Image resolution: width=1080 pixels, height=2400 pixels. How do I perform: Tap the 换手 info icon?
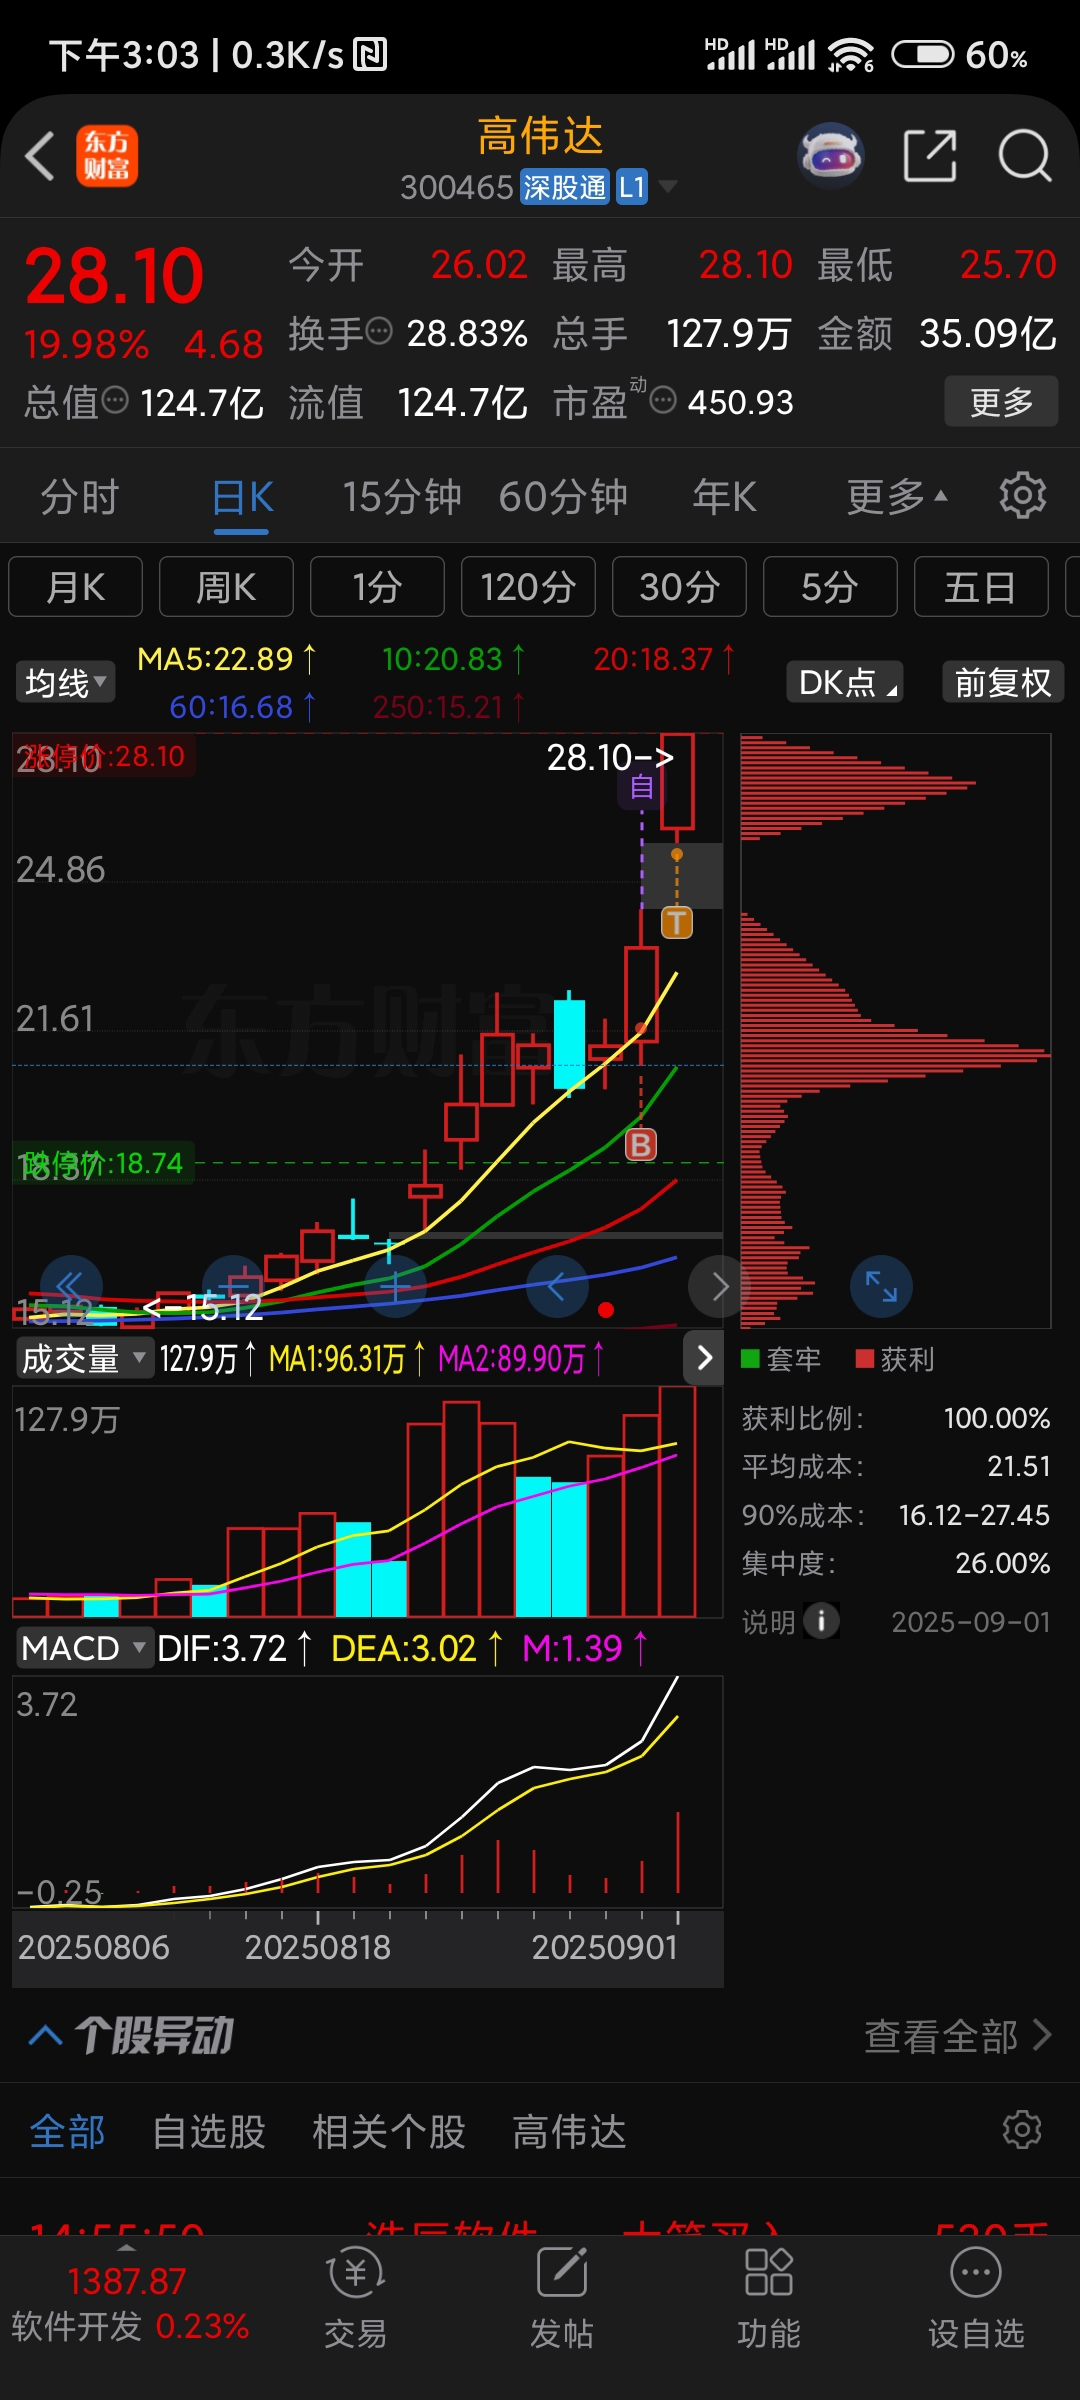pos(379,331)
